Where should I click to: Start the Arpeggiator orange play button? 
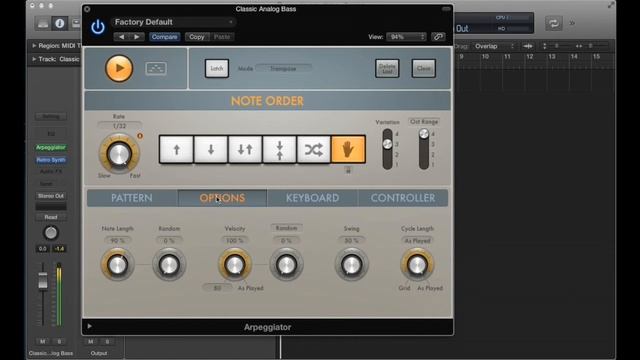119,68
